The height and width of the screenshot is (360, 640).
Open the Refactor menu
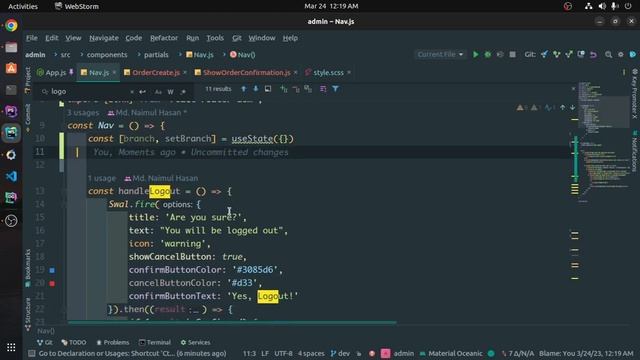164,38
